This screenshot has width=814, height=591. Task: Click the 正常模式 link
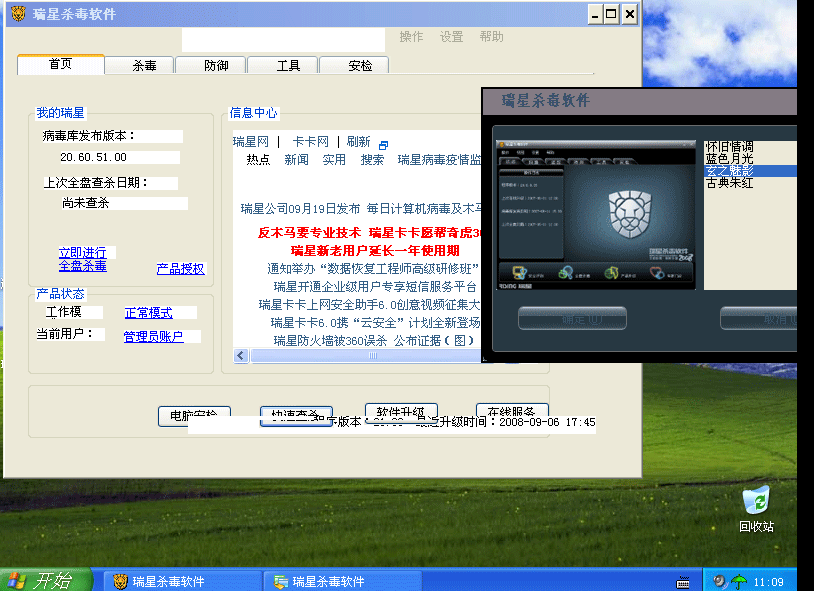tap(148, 313)
